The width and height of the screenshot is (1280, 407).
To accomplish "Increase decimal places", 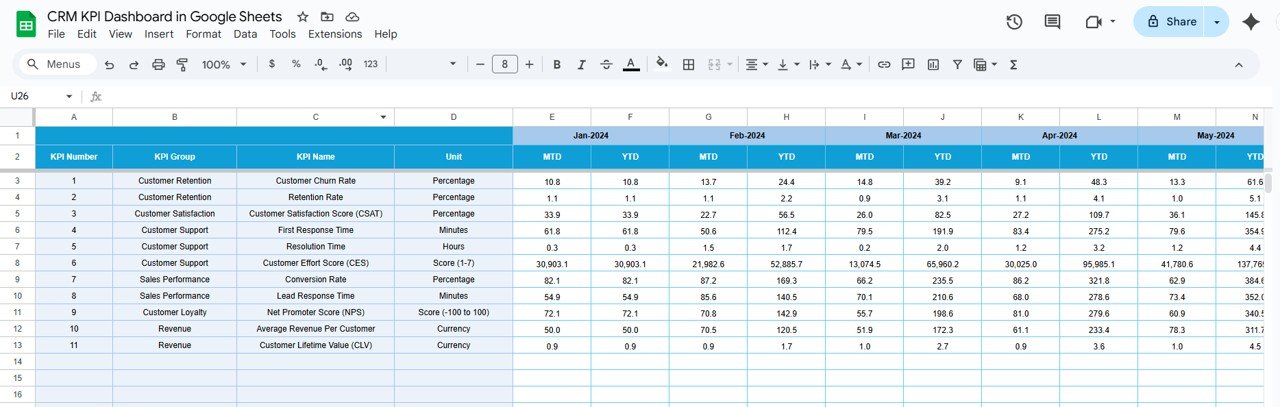I will (x=346, y=64).
